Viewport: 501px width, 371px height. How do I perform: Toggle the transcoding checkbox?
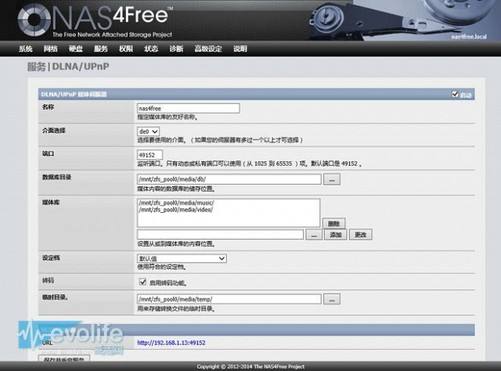pos(143,282)
